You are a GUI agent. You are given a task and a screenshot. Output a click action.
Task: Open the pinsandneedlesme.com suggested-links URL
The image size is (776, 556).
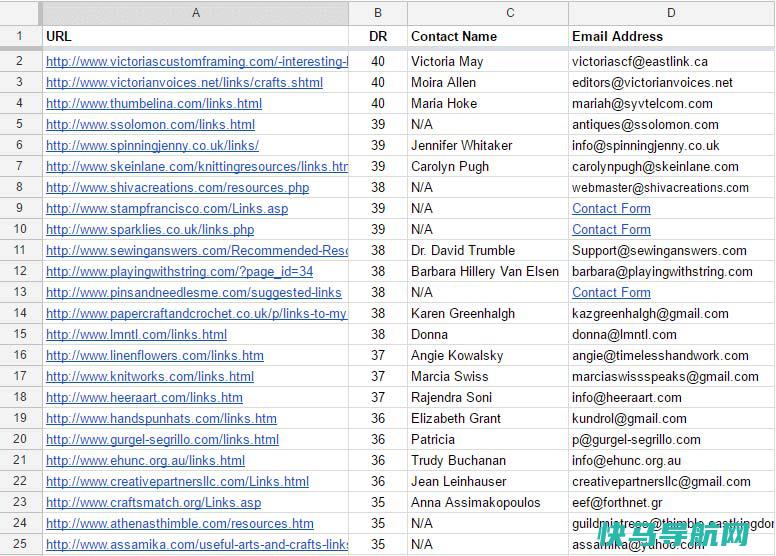[x=194, y=293]
